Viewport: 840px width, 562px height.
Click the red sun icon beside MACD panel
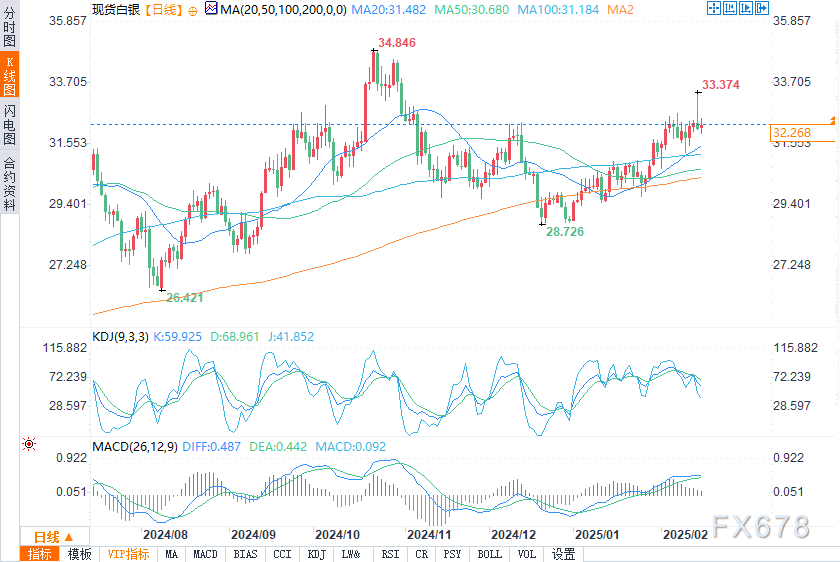[30, 443]
